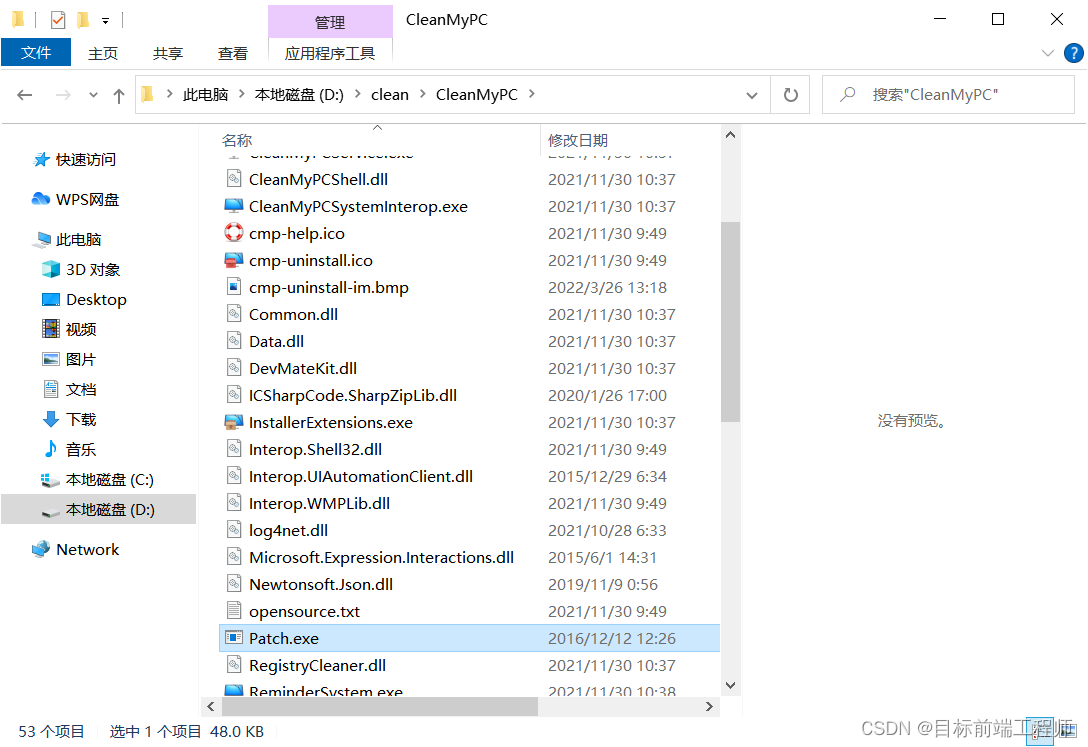Click 此电脑 in the address bar
Screen dimensions: 1088x747
click(x=205, y=95)
